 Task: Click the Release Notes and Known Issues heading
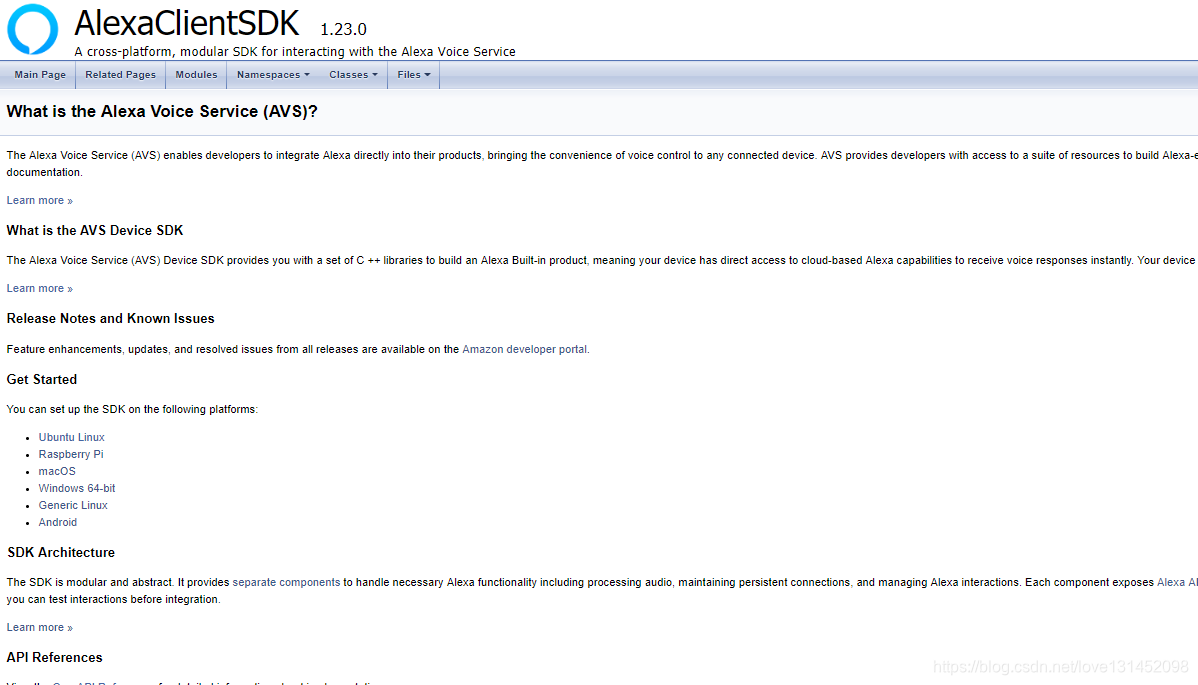(111, 318)
